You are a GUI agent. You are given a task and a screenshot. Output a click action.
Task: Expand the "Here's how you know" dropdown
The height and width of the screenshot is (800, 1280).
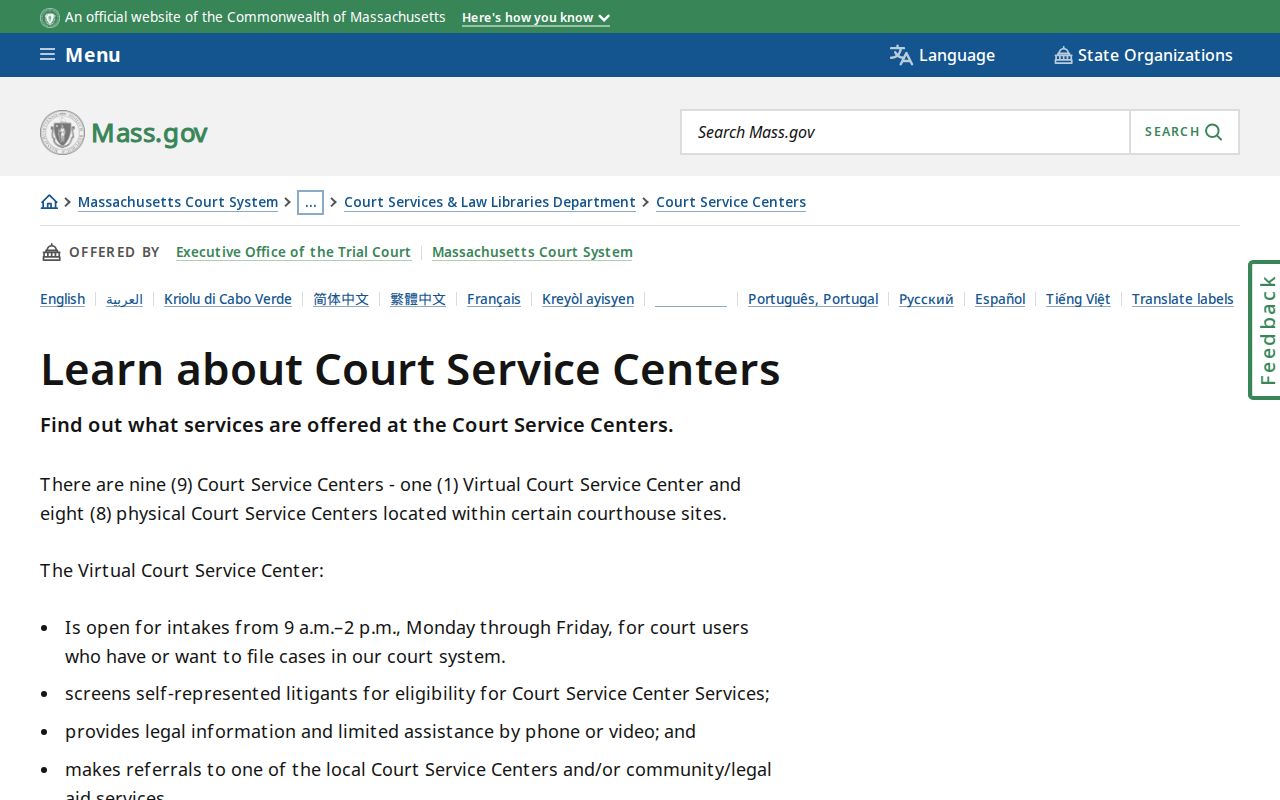click(536, 17)
